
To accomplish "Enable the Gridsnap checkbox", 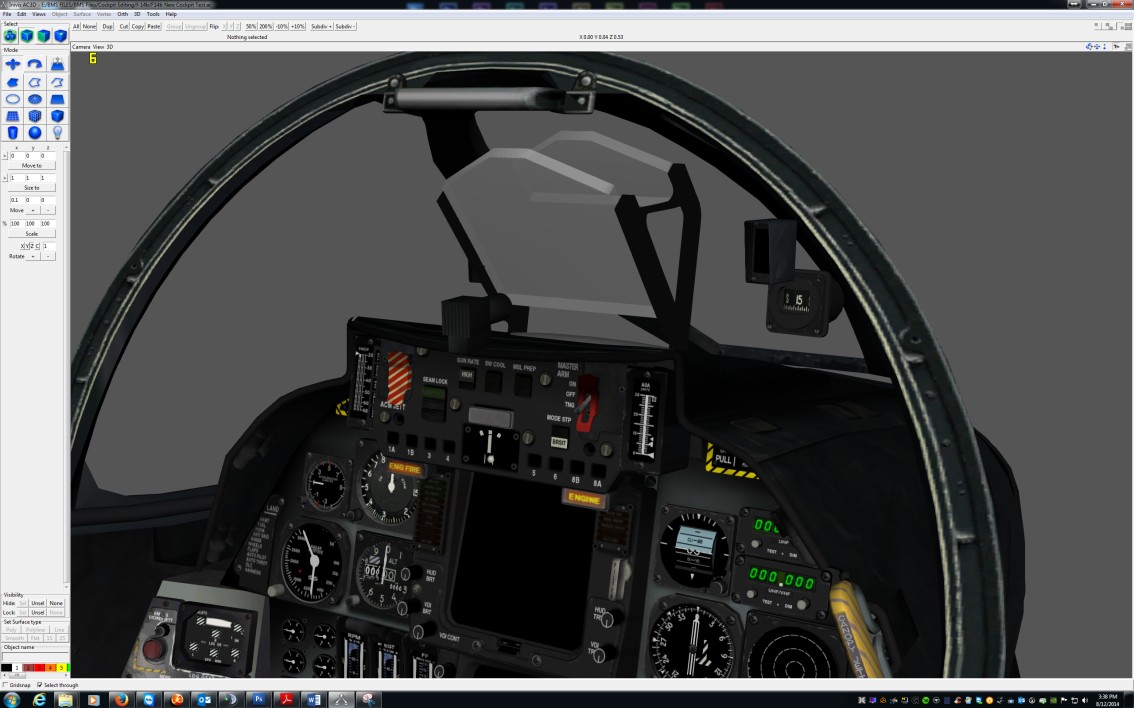I will 6,685.
